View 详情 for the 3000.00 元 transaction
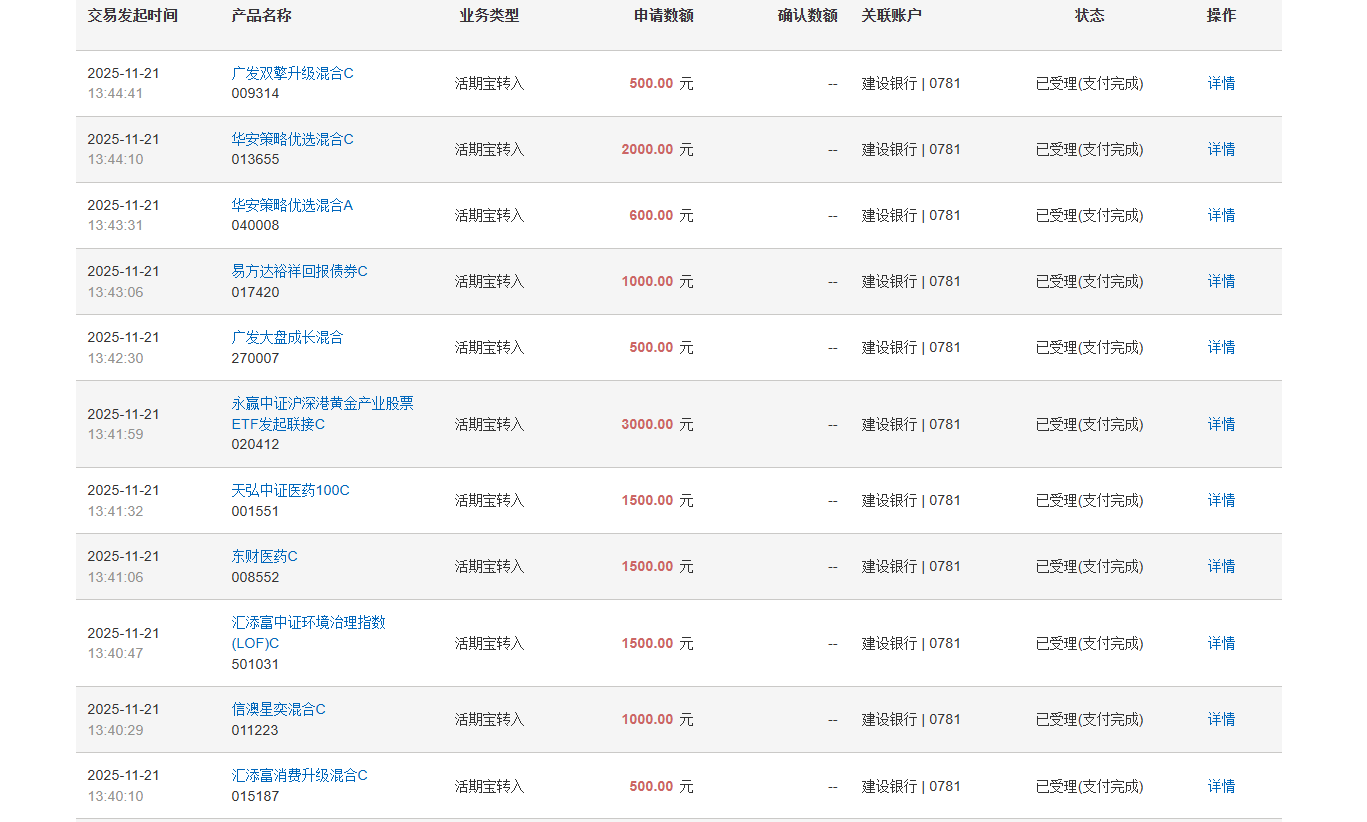 coord(1221,424)
